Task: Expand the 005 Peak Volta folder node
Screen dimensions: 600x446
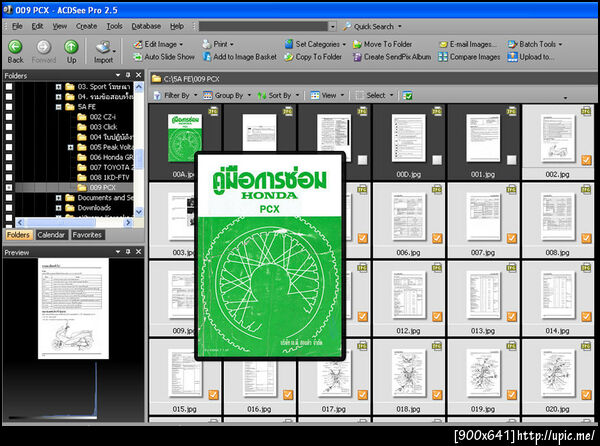Action: [x=70, y=146]
